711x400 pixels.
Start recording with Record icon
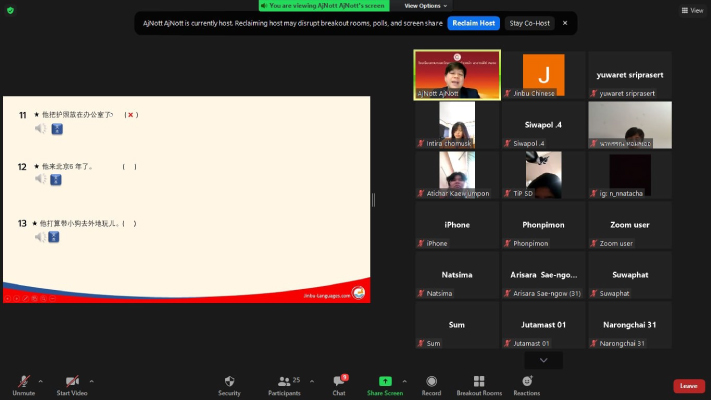[x=431, y=381]
